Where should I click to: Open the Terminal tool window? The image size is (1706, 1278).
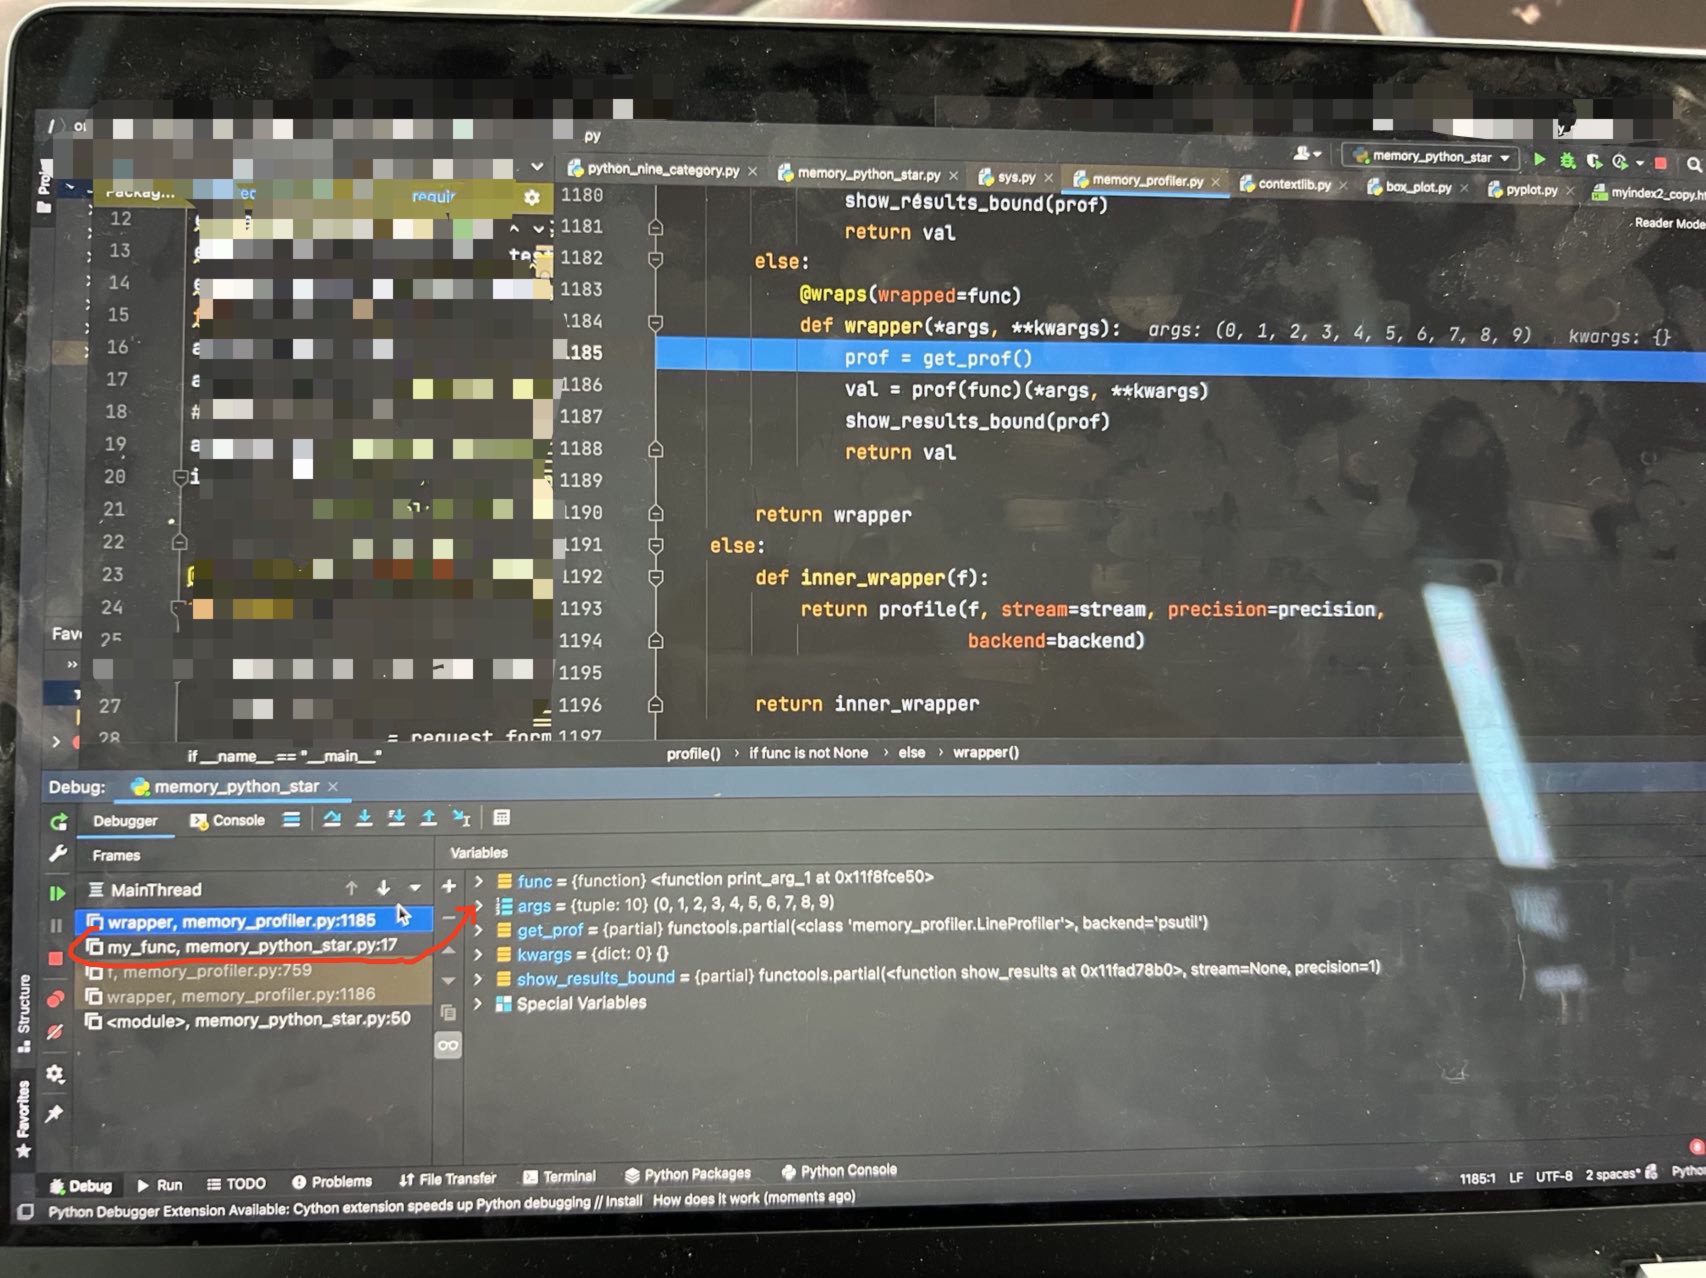click(x=559, y=1177)
